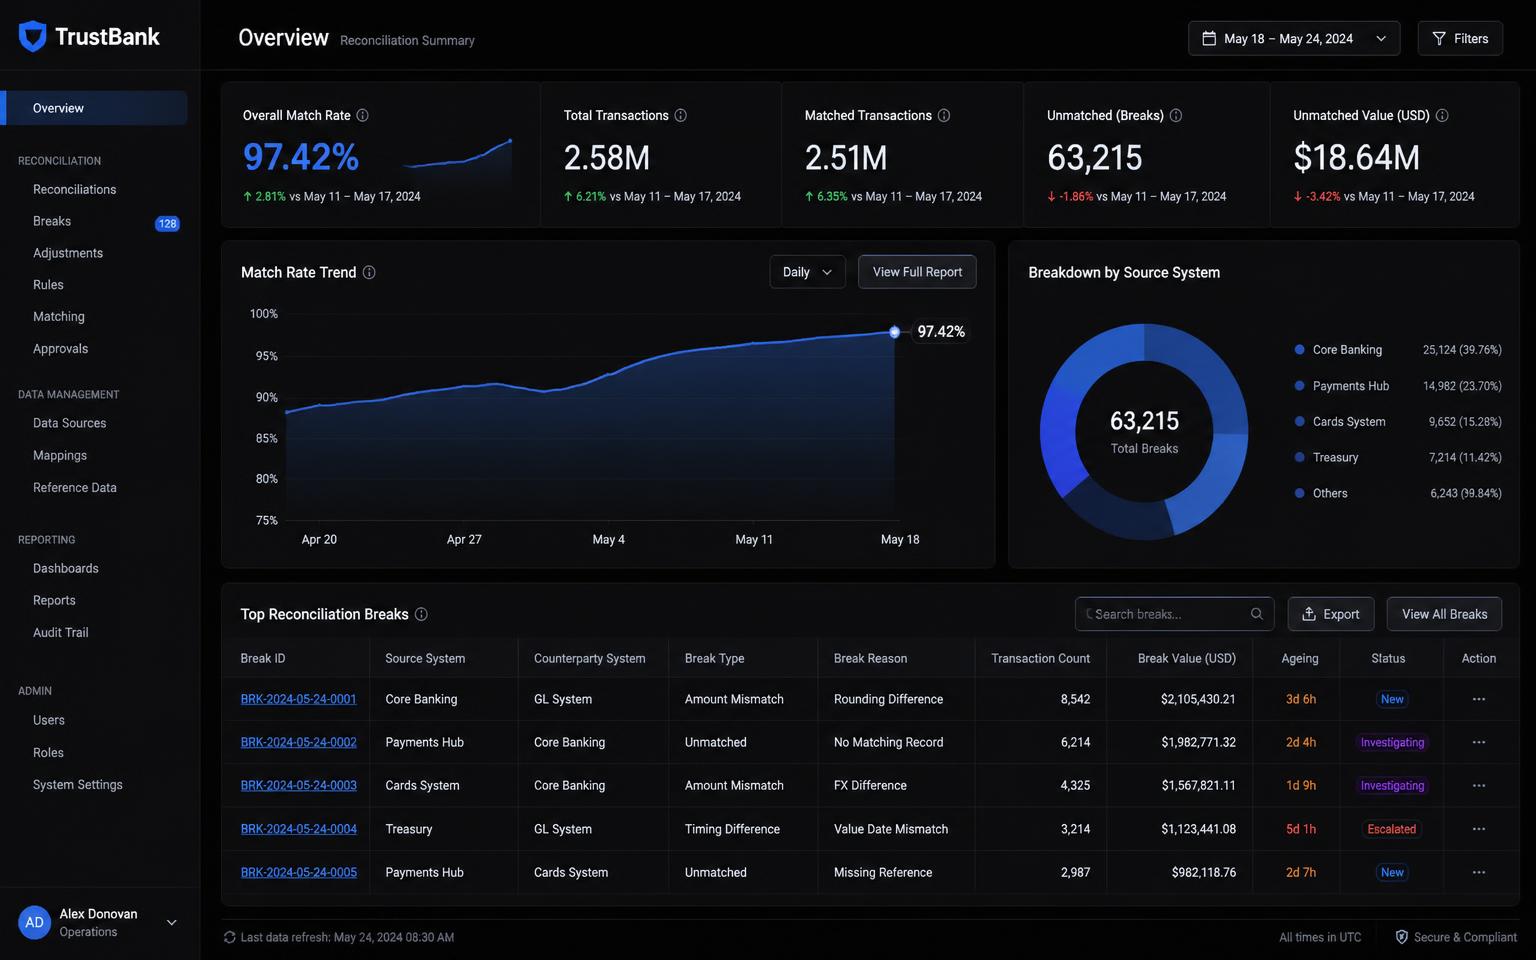
Task: Click info icon next to Unmatched (Breaks)
Action: [1176, 115]
